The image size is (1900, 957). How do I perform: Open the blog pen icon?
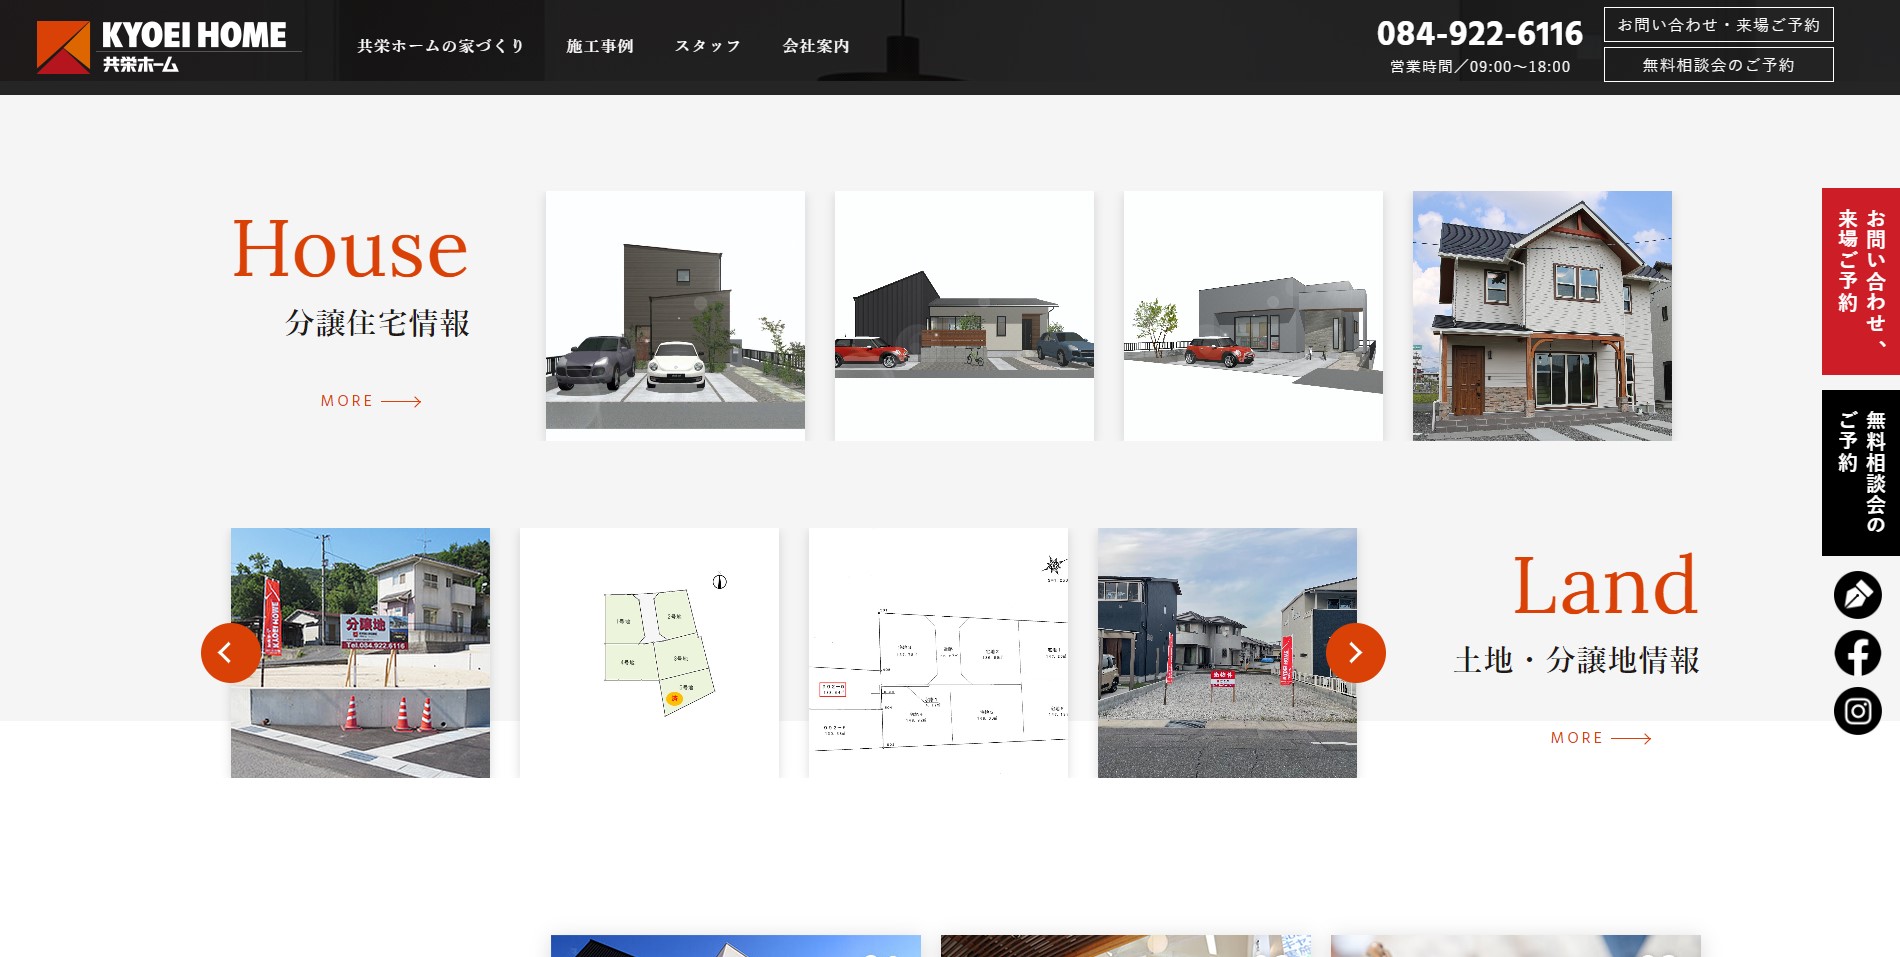[x=1857, y=595]
